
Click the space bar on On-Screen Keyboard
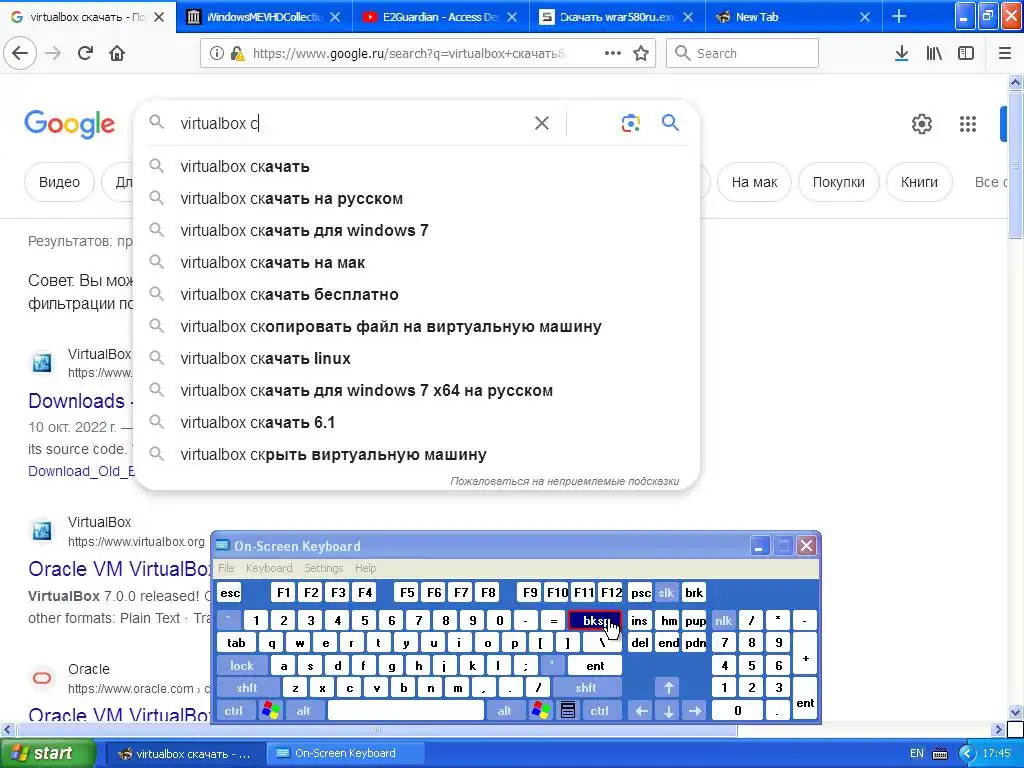pos(406,711)
